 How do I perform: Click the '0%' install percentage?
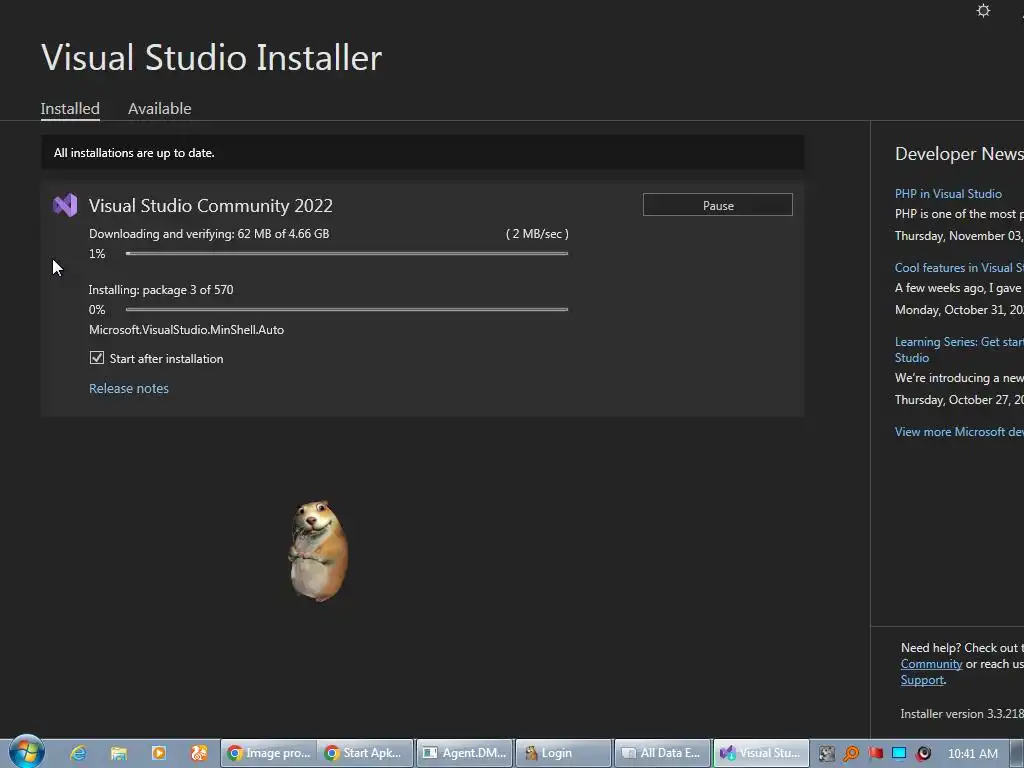97,310
